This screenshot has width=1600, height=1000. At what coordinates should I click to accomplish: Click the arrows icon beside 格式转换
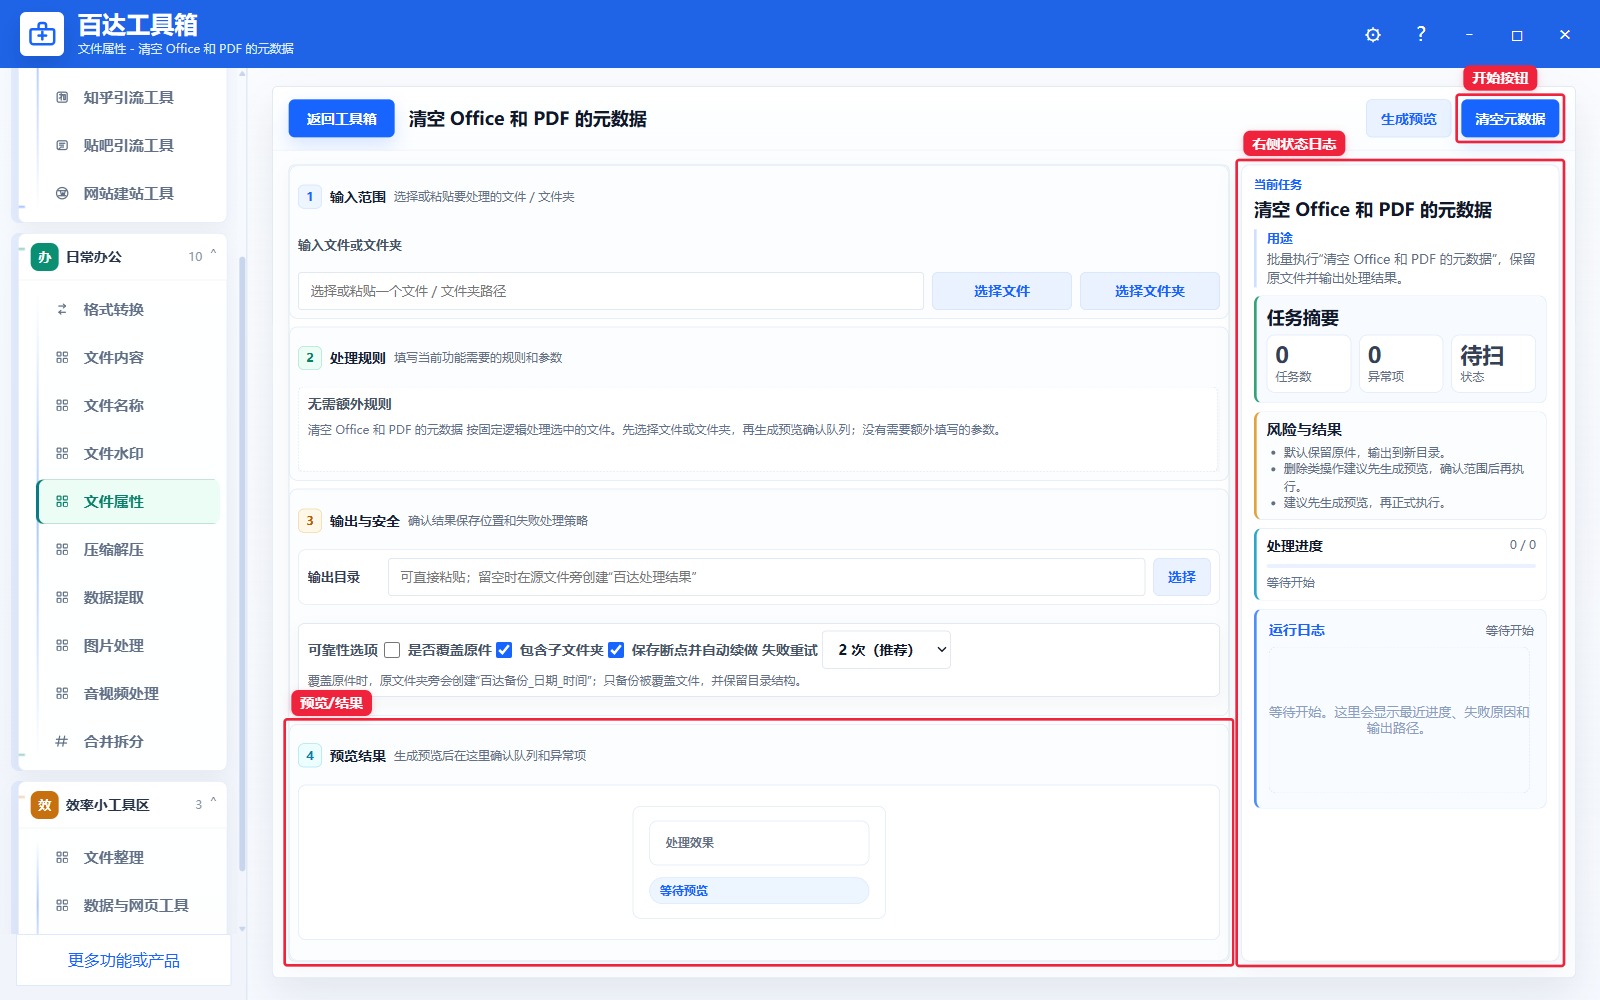(62, 309)
